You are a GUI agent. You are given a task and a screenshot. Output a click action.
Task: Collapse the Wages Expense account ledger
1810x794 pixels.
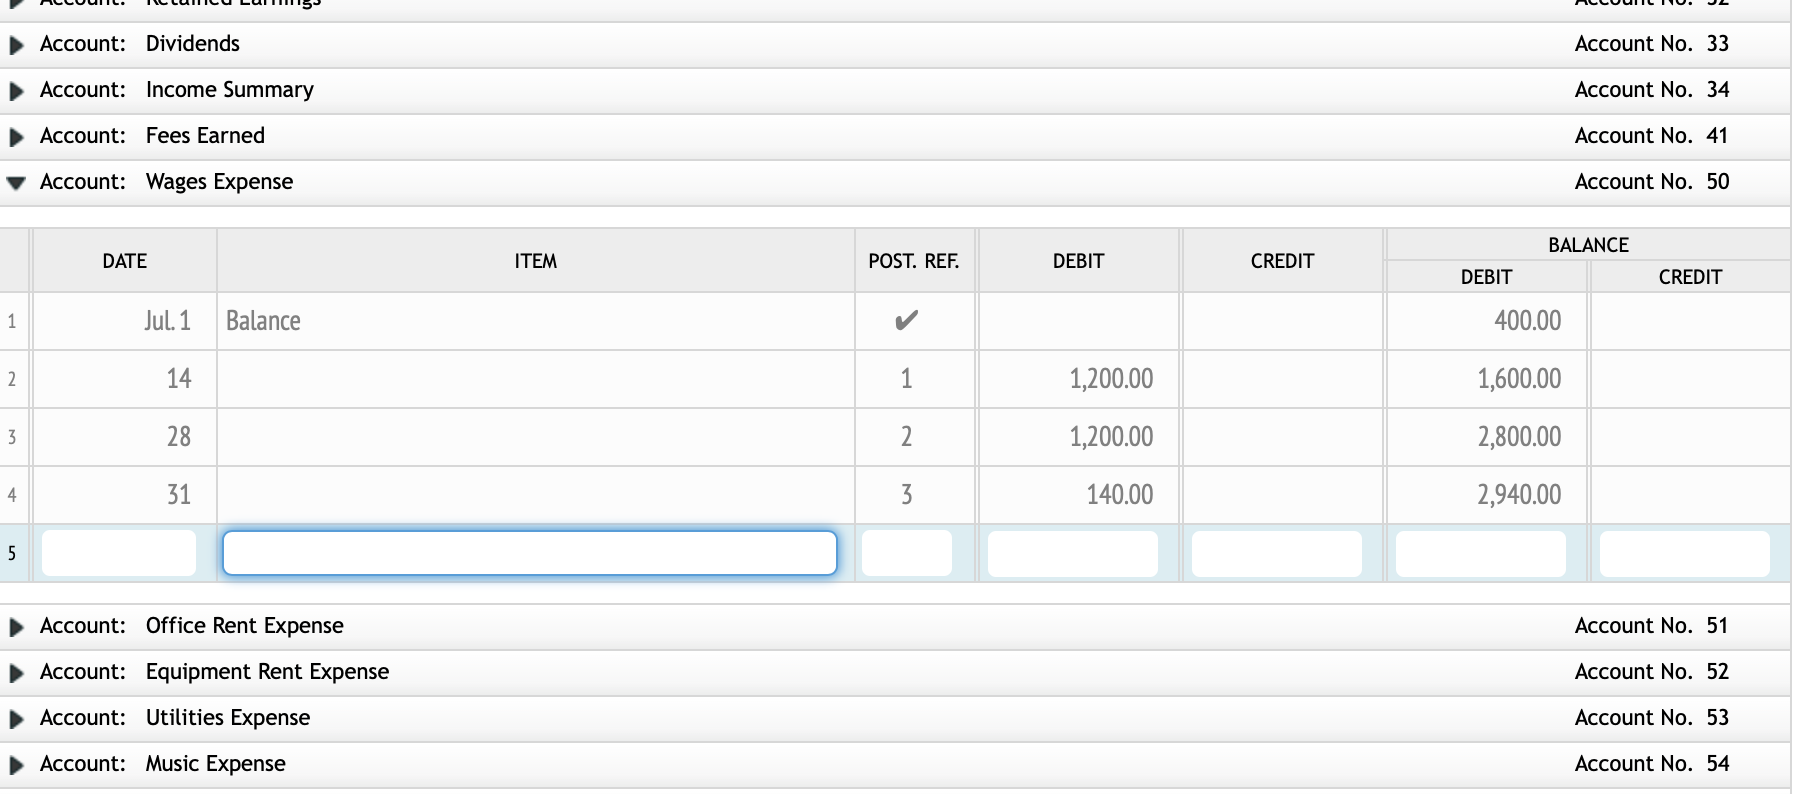pyautogui.click(x=15, y=182)
